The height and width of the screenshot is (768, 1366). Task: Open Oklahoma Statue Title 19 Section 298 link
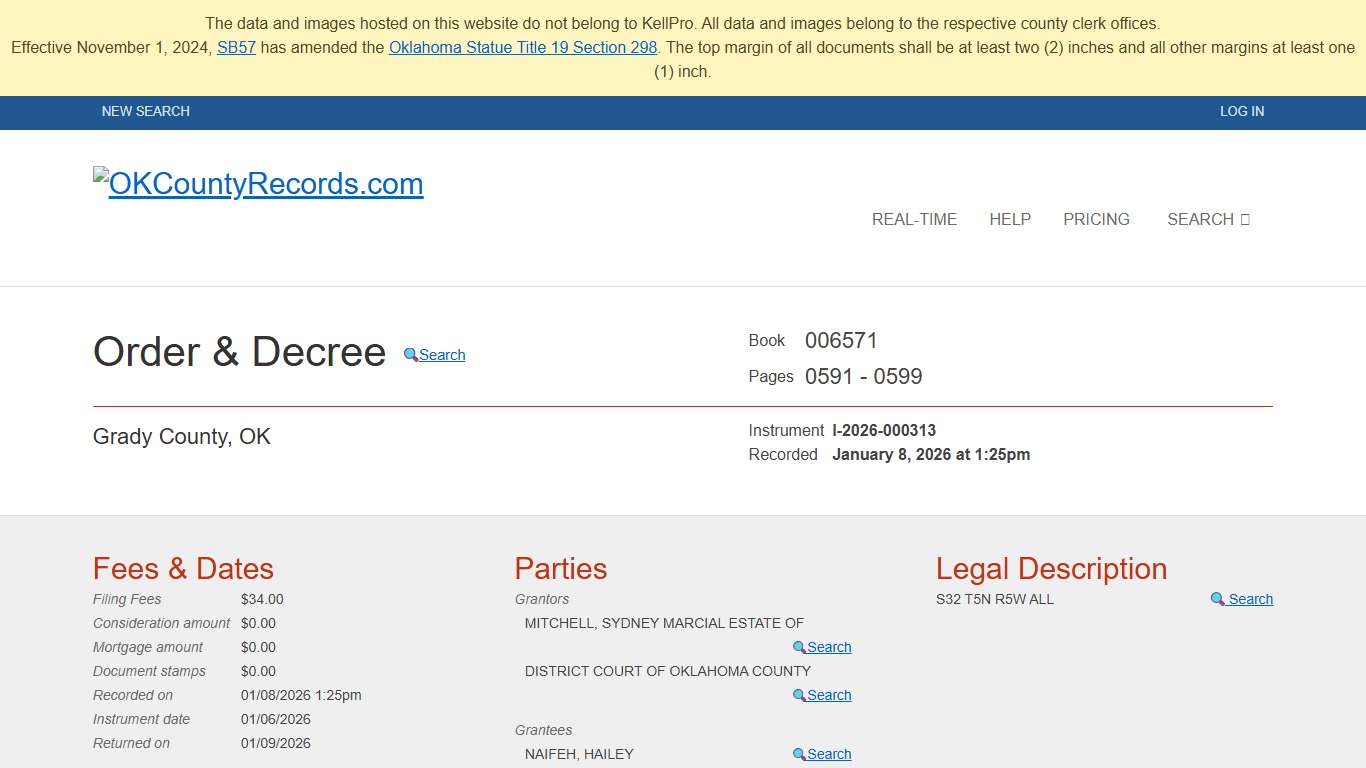tap(523, 47)
